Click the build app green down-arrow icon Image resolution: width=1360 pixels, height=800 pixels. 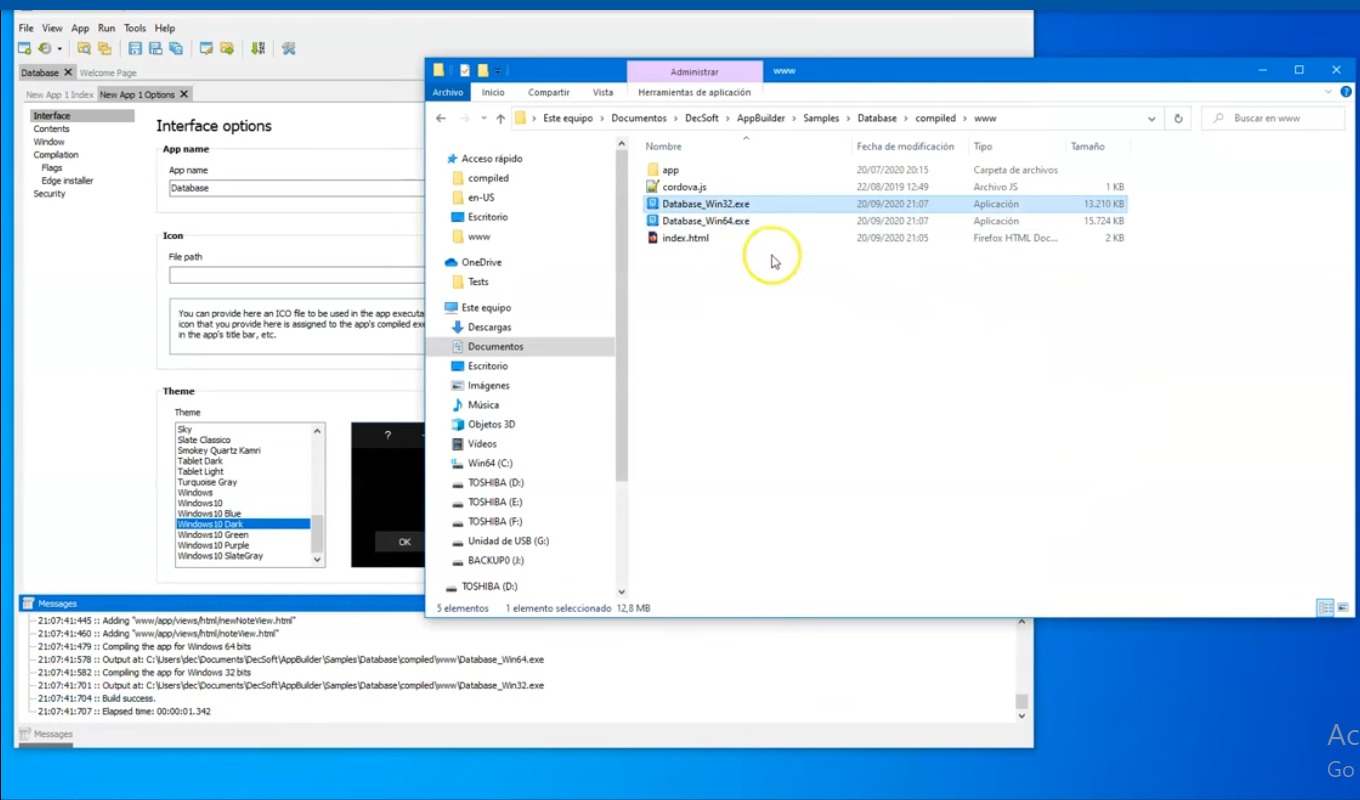click(x=258, y=48)
